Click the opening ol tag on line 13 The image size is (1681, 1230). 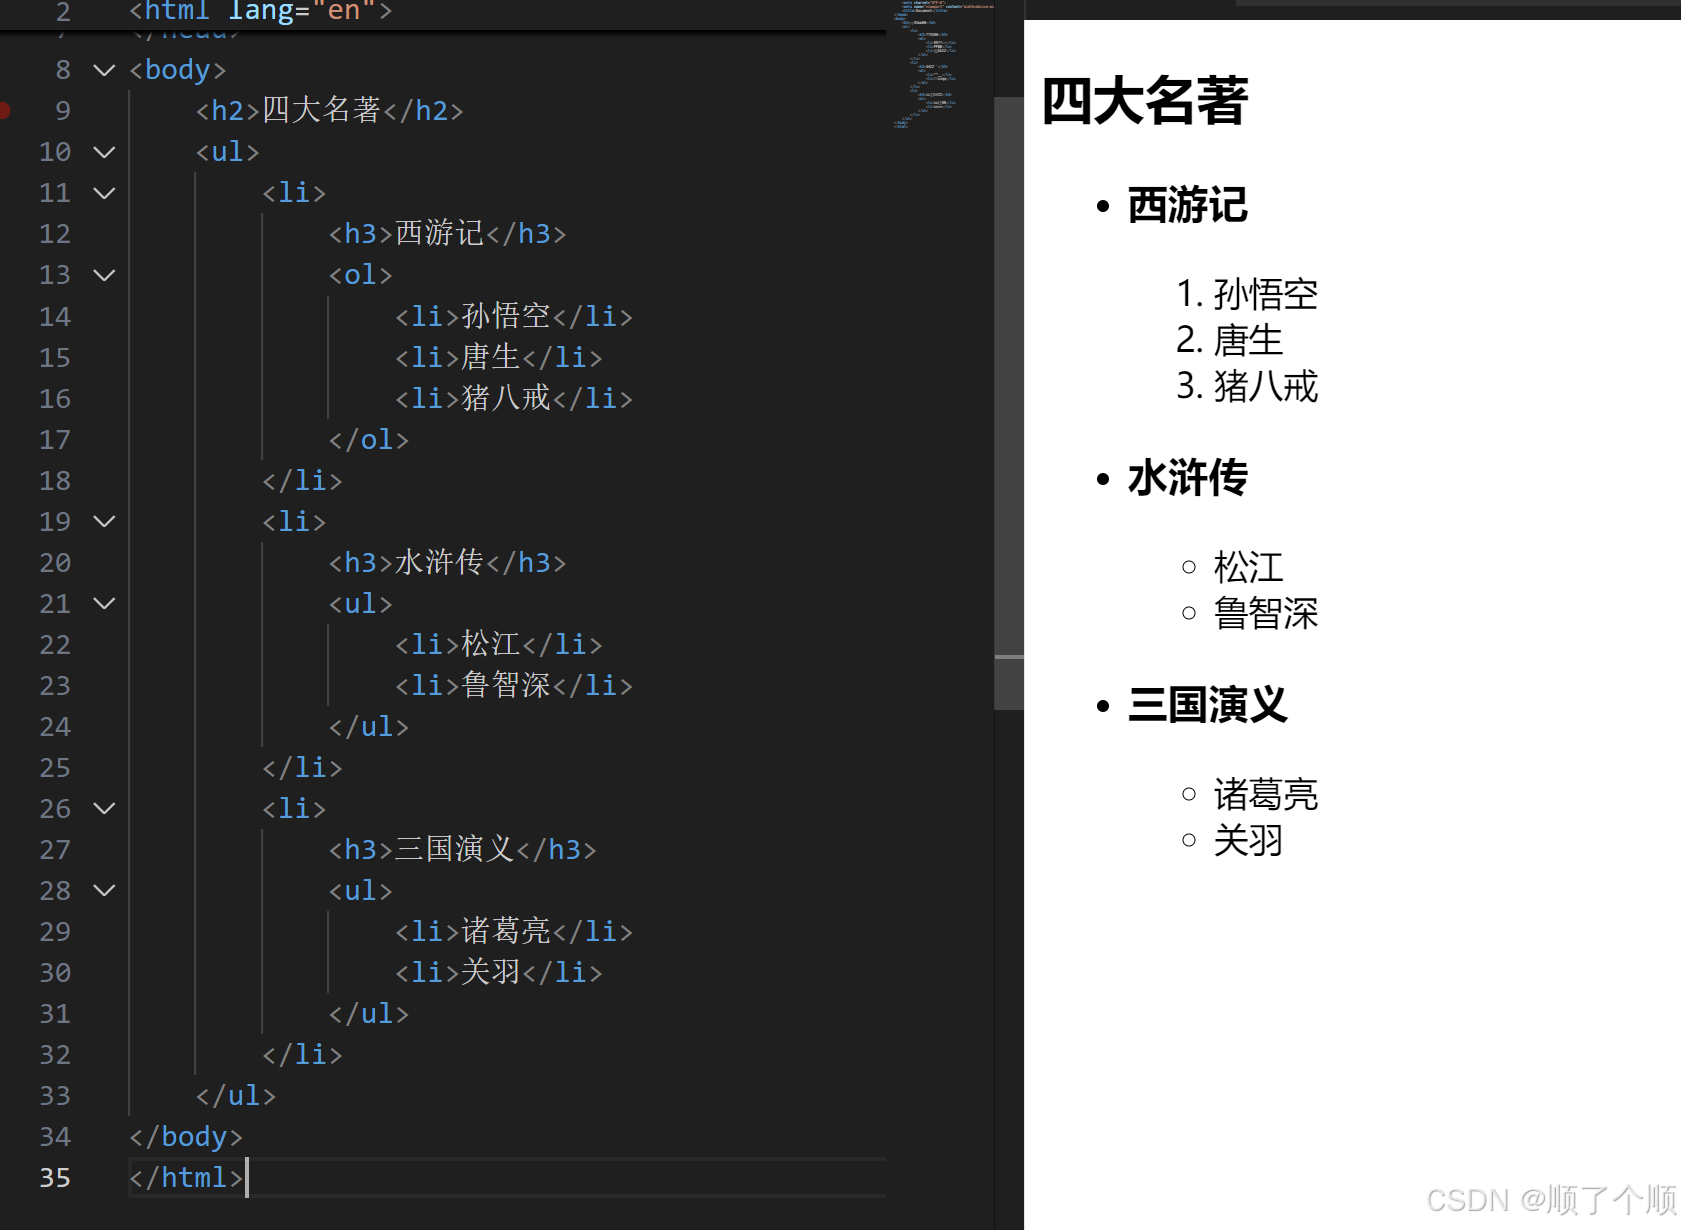pyautogui.click(x=361, y=275)
